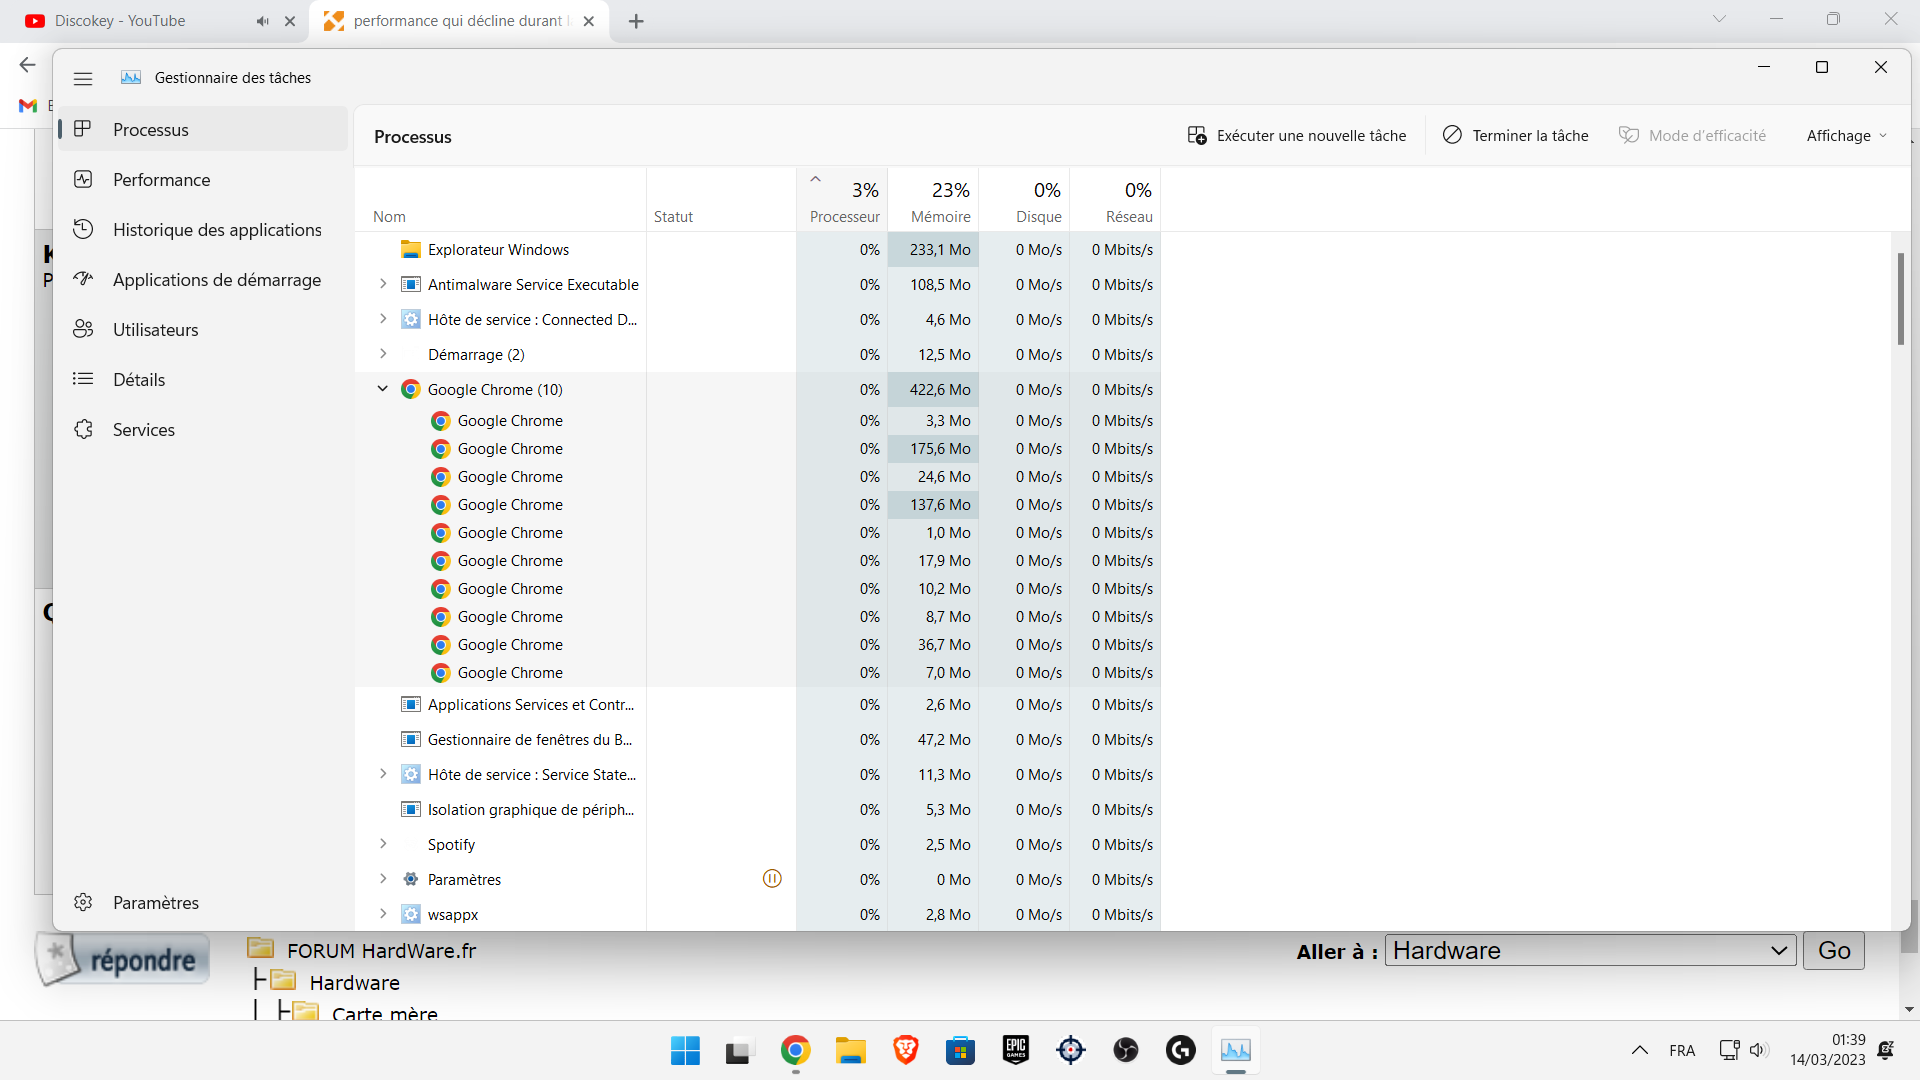Click the Services puzzle-piece icon

click(x=83, y=429)
